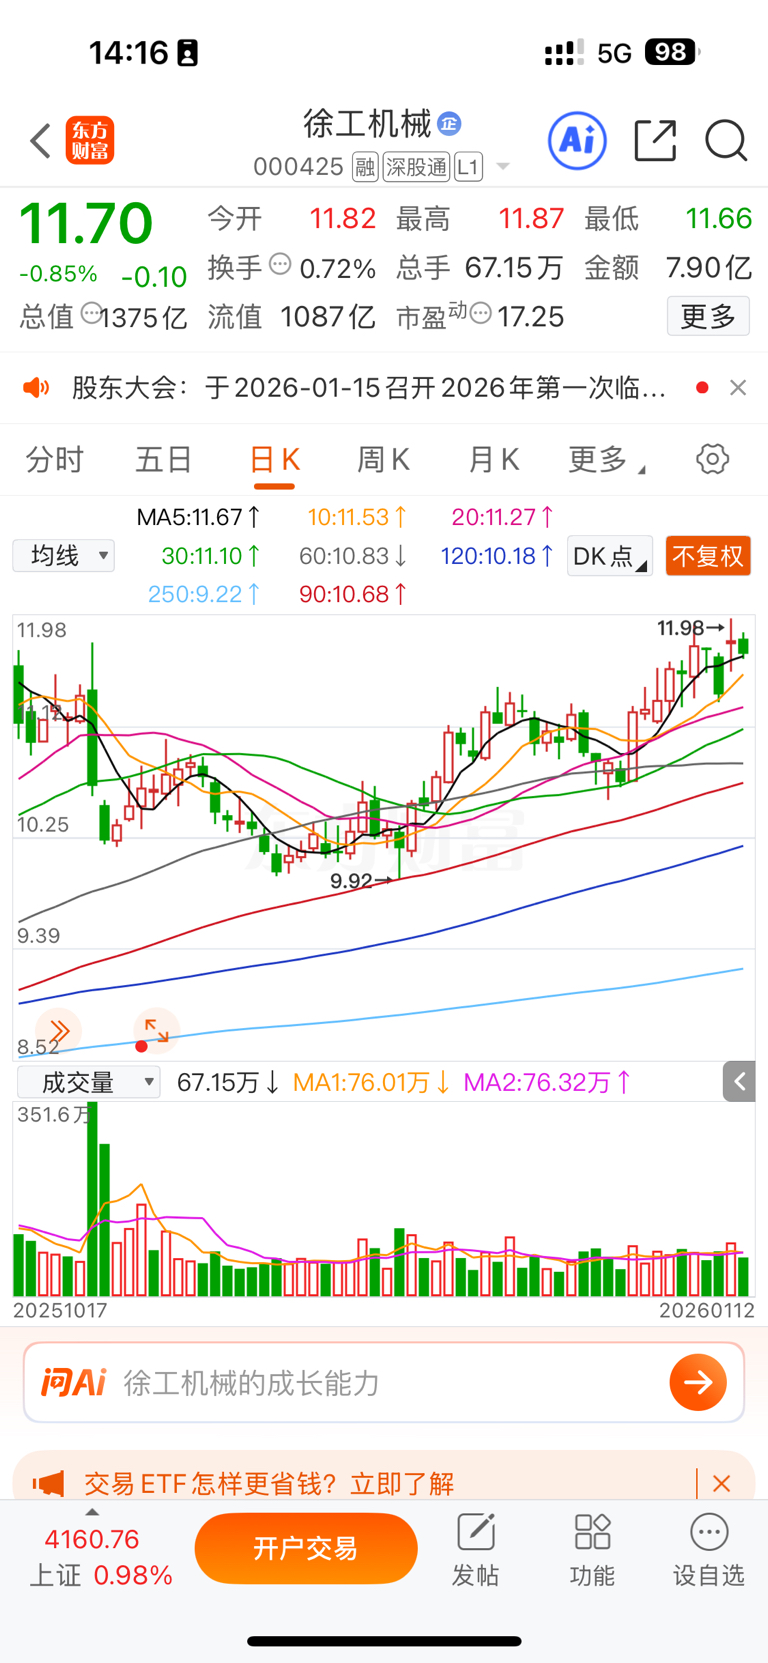Image resolution: width=768 pixels, height=1663 pixels.
Task: Open the 成交量 indicator dropdown
Action: pos(88,1082)
